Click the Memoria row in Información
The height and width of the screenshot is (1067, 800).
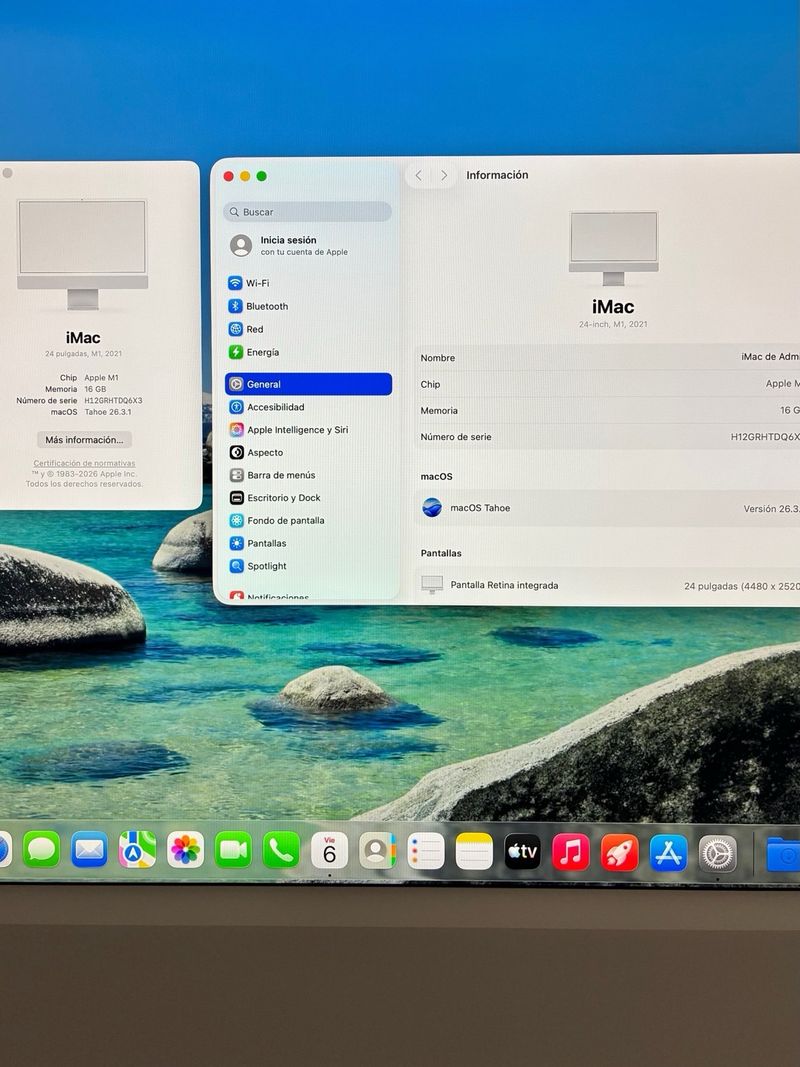point(607,410)
